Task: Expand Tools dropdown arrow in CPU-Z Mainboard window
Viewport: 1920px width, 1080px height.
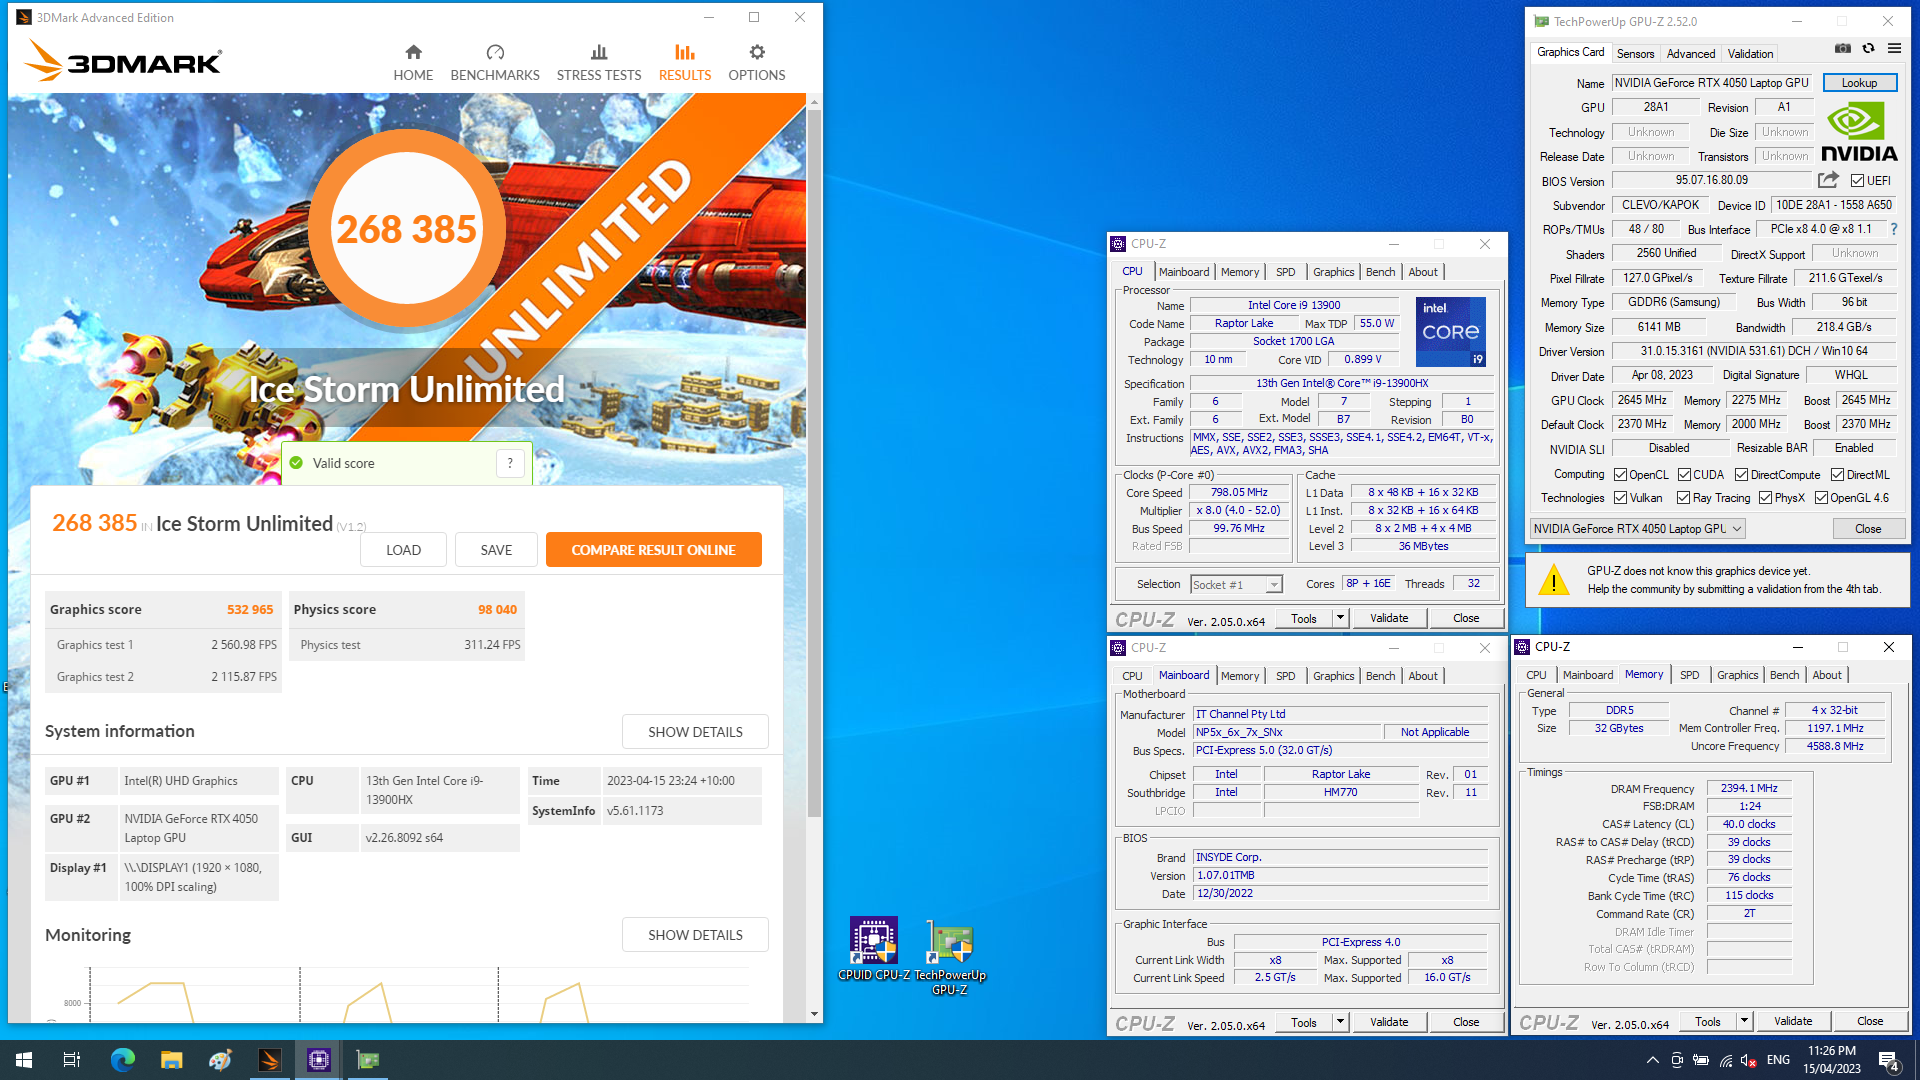Action: [x=1340, y=1022]
